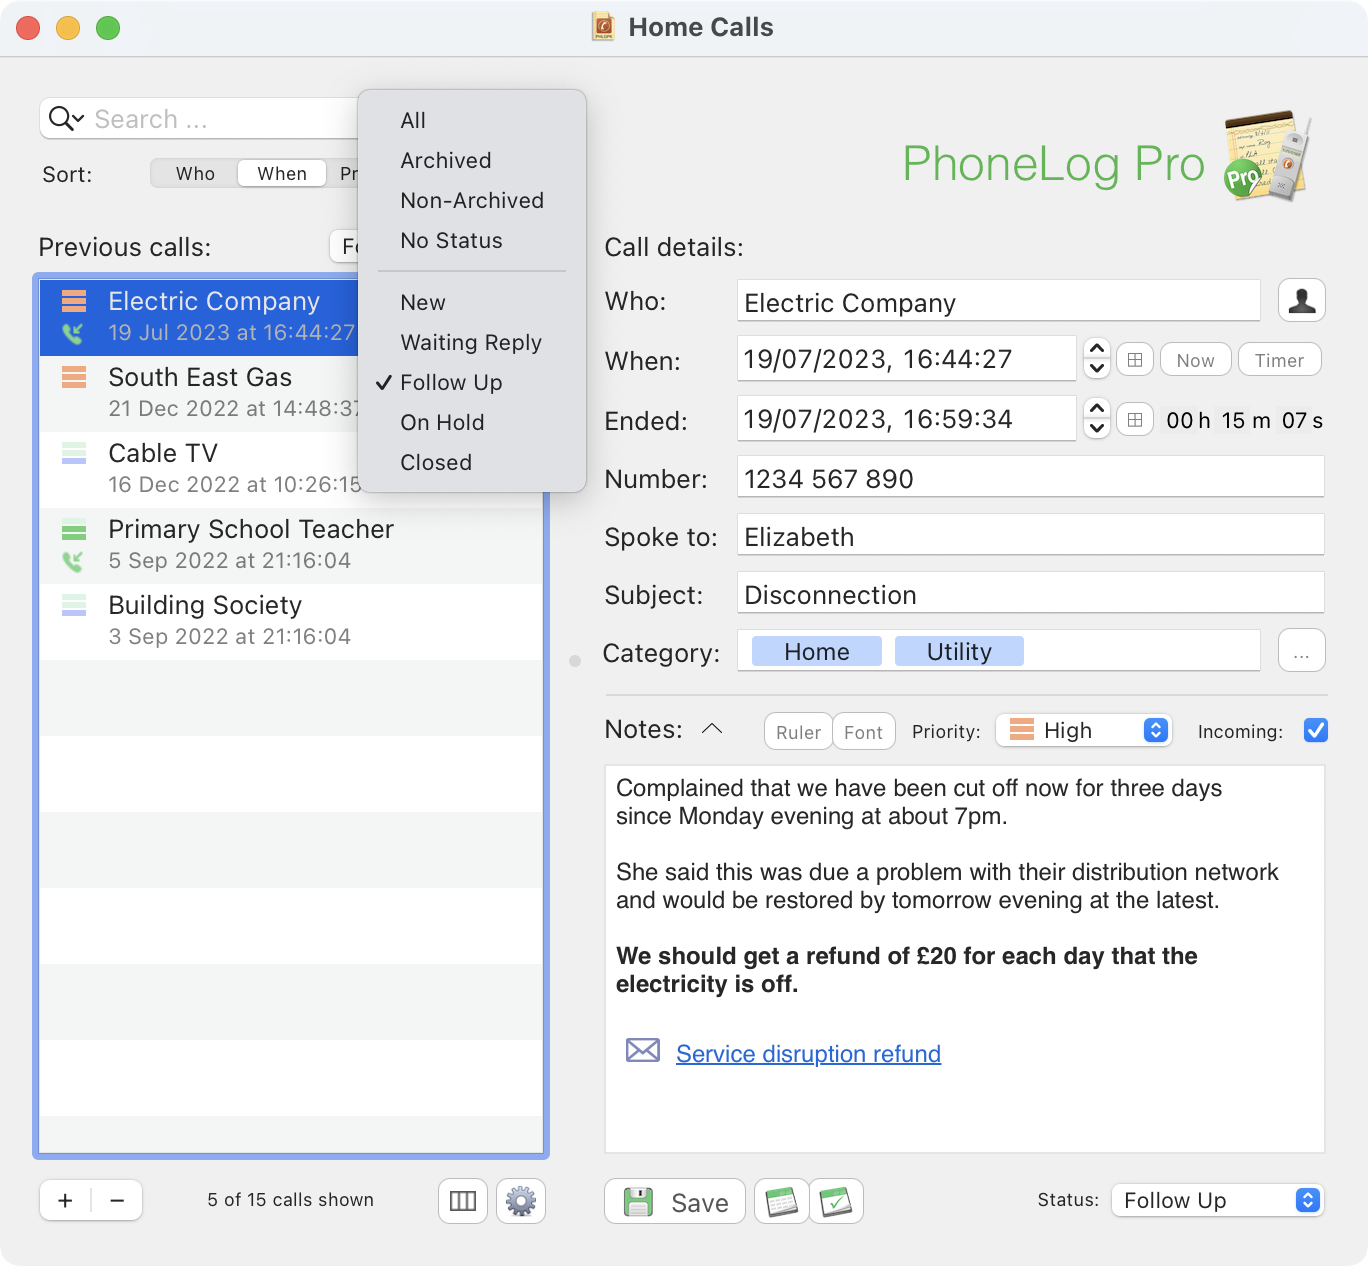Screen dimensions: 1368x1266
Task: Toggle the Incoming checkbox
Action: [x=1316, y=731]
